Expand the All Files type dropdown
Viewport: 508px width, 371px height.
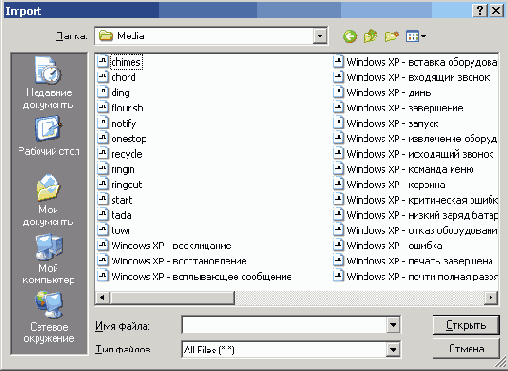393,349
